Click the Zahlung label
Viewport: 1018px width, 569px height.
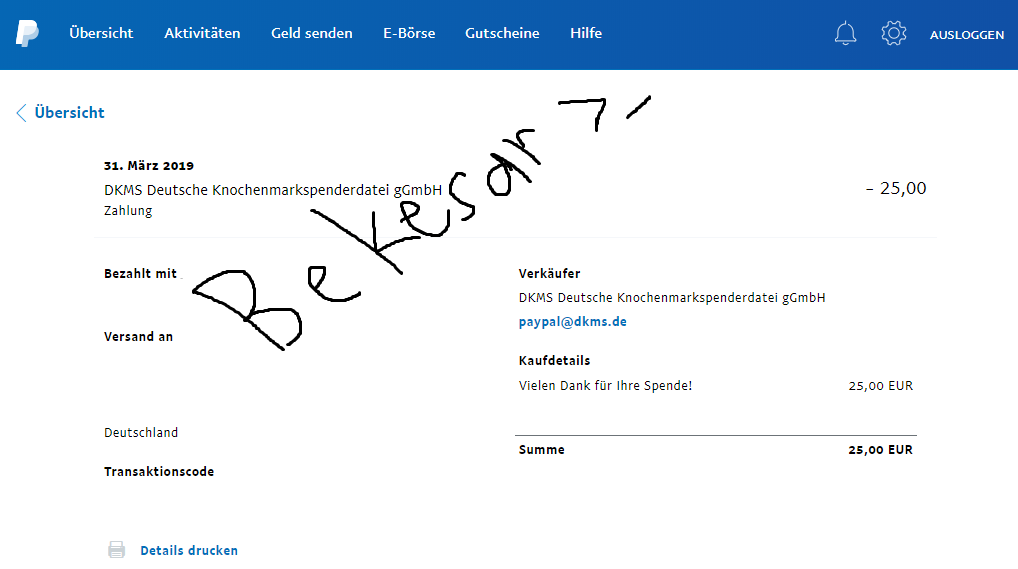click(128, 210)
